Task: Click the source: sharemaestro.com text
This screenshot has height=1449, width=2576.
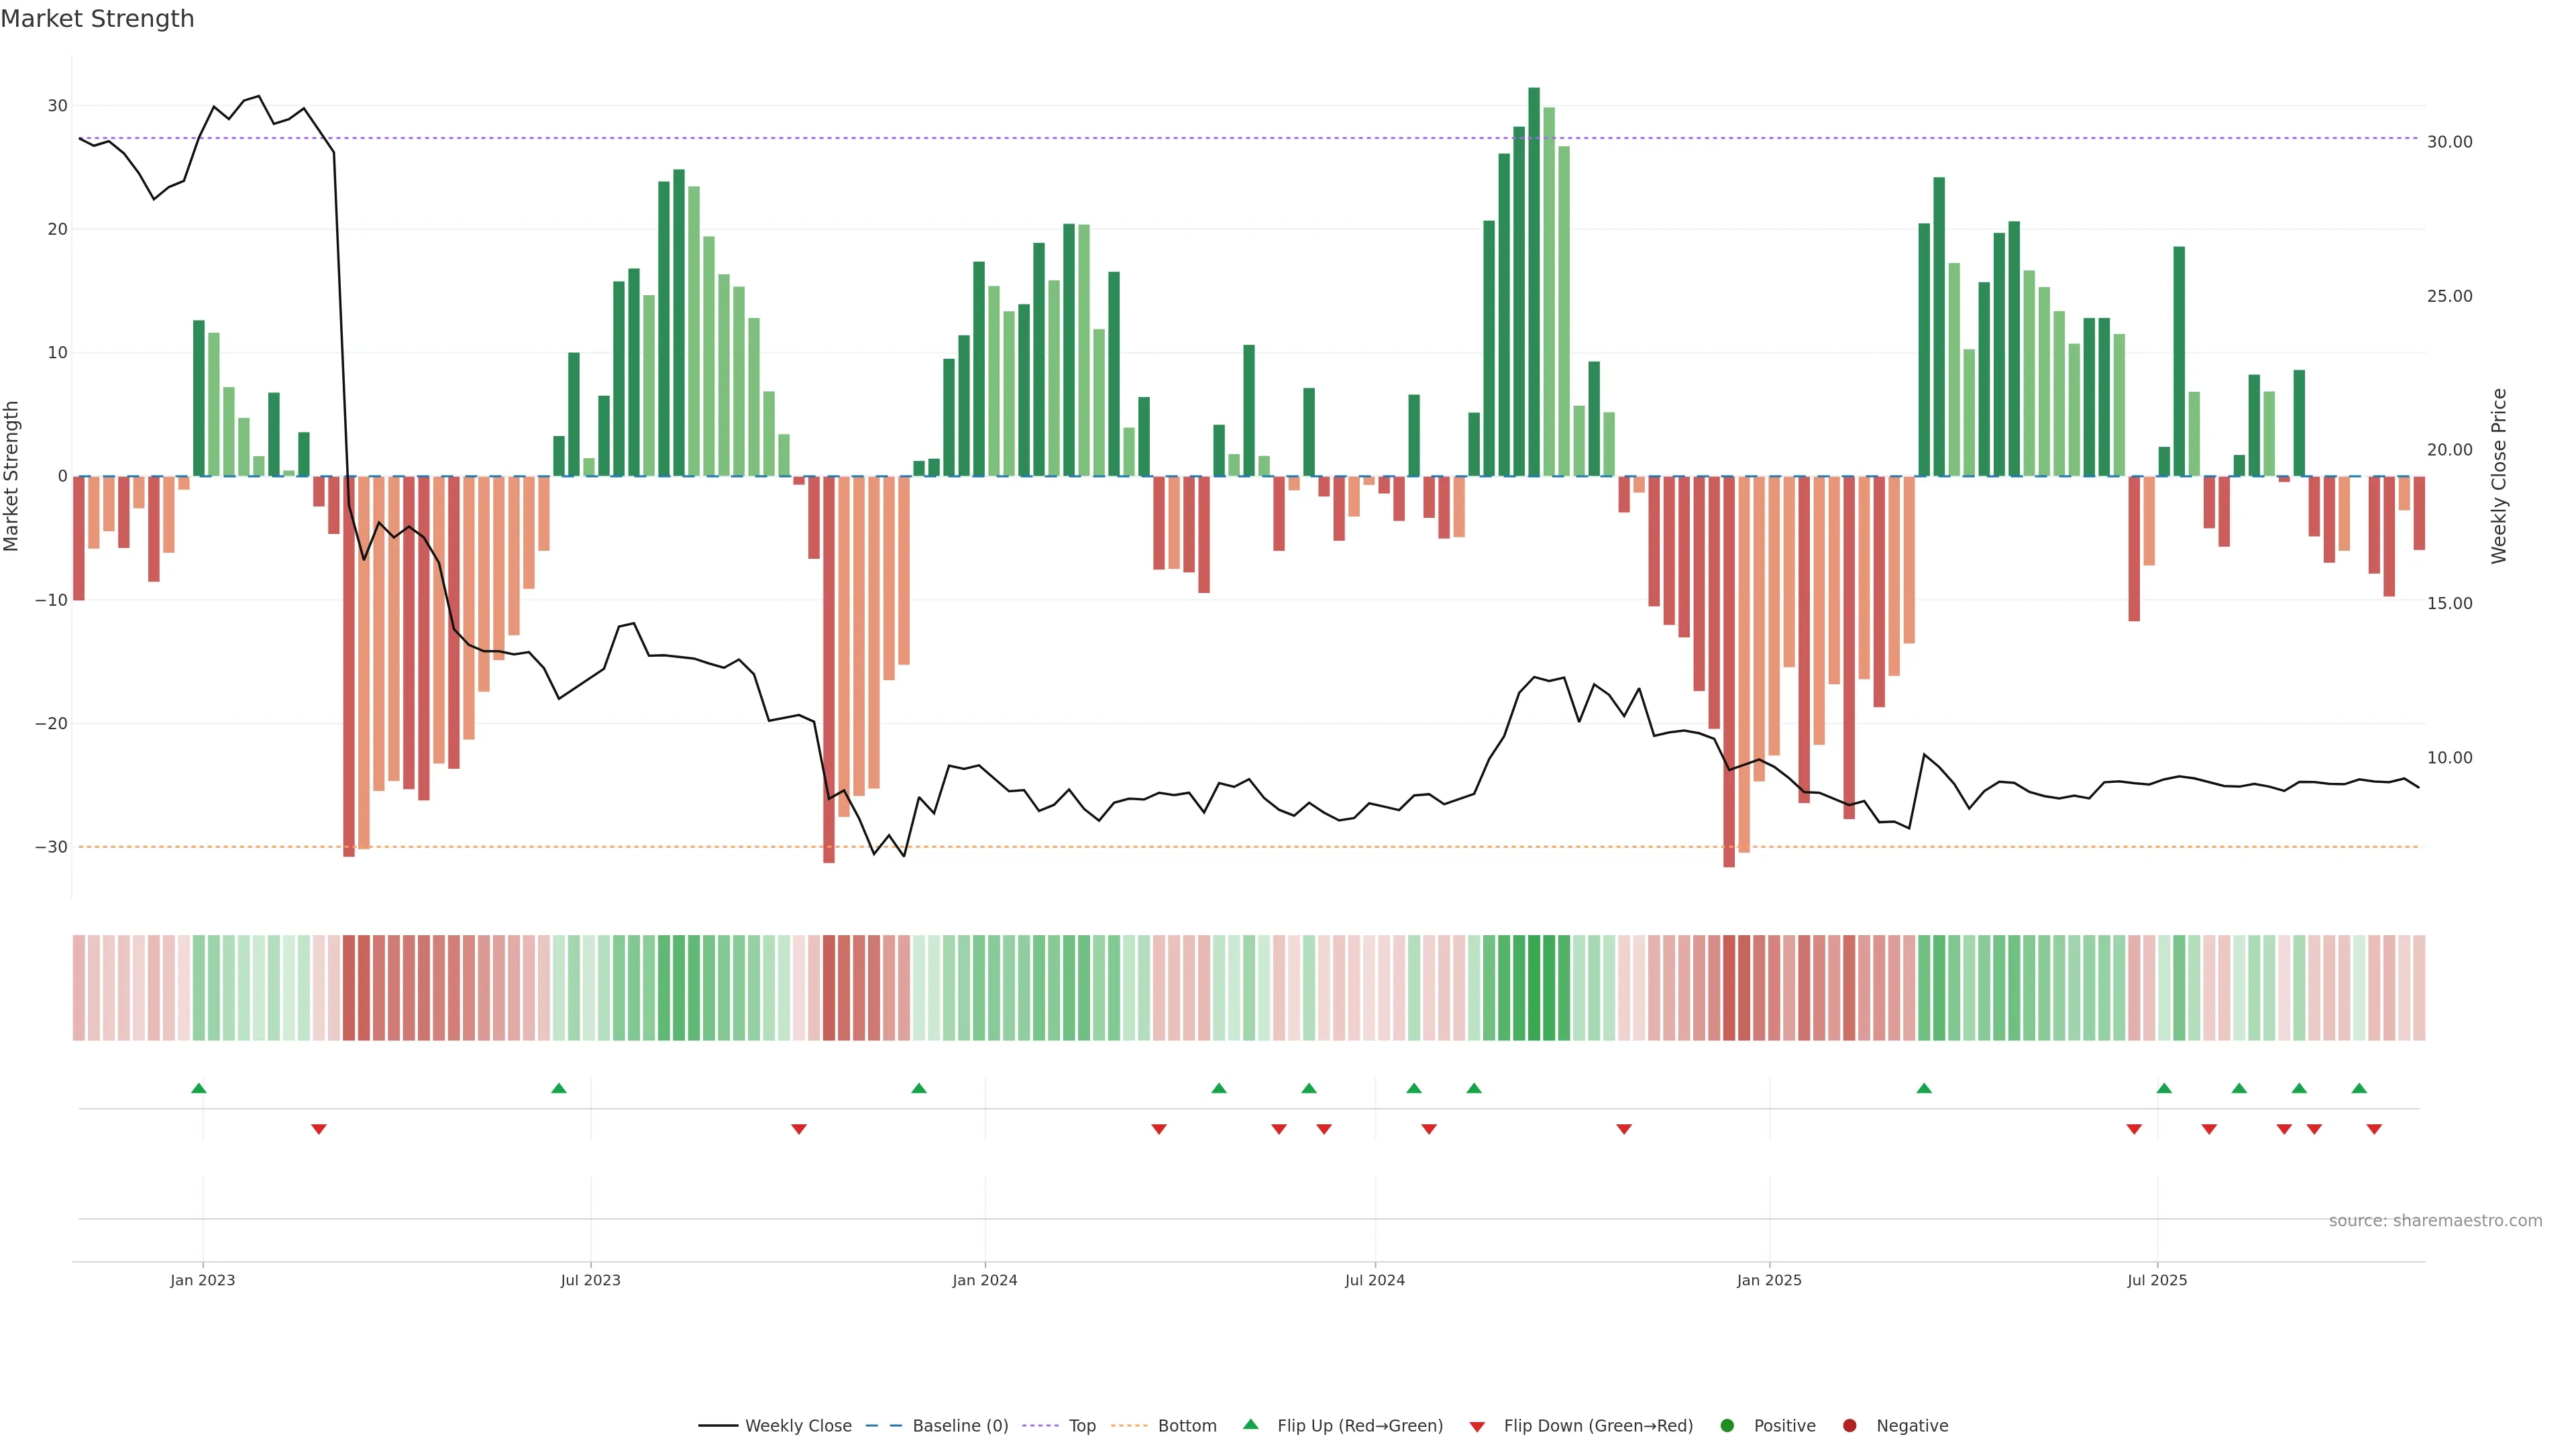Action: pos(2435,1221)
